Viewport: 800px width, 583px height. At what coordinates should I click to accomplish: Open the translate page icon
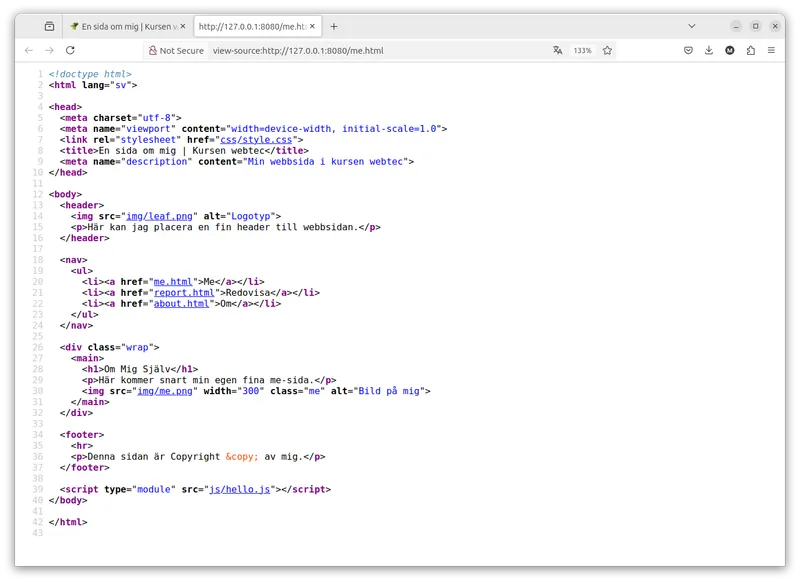[x=558, y=50]
